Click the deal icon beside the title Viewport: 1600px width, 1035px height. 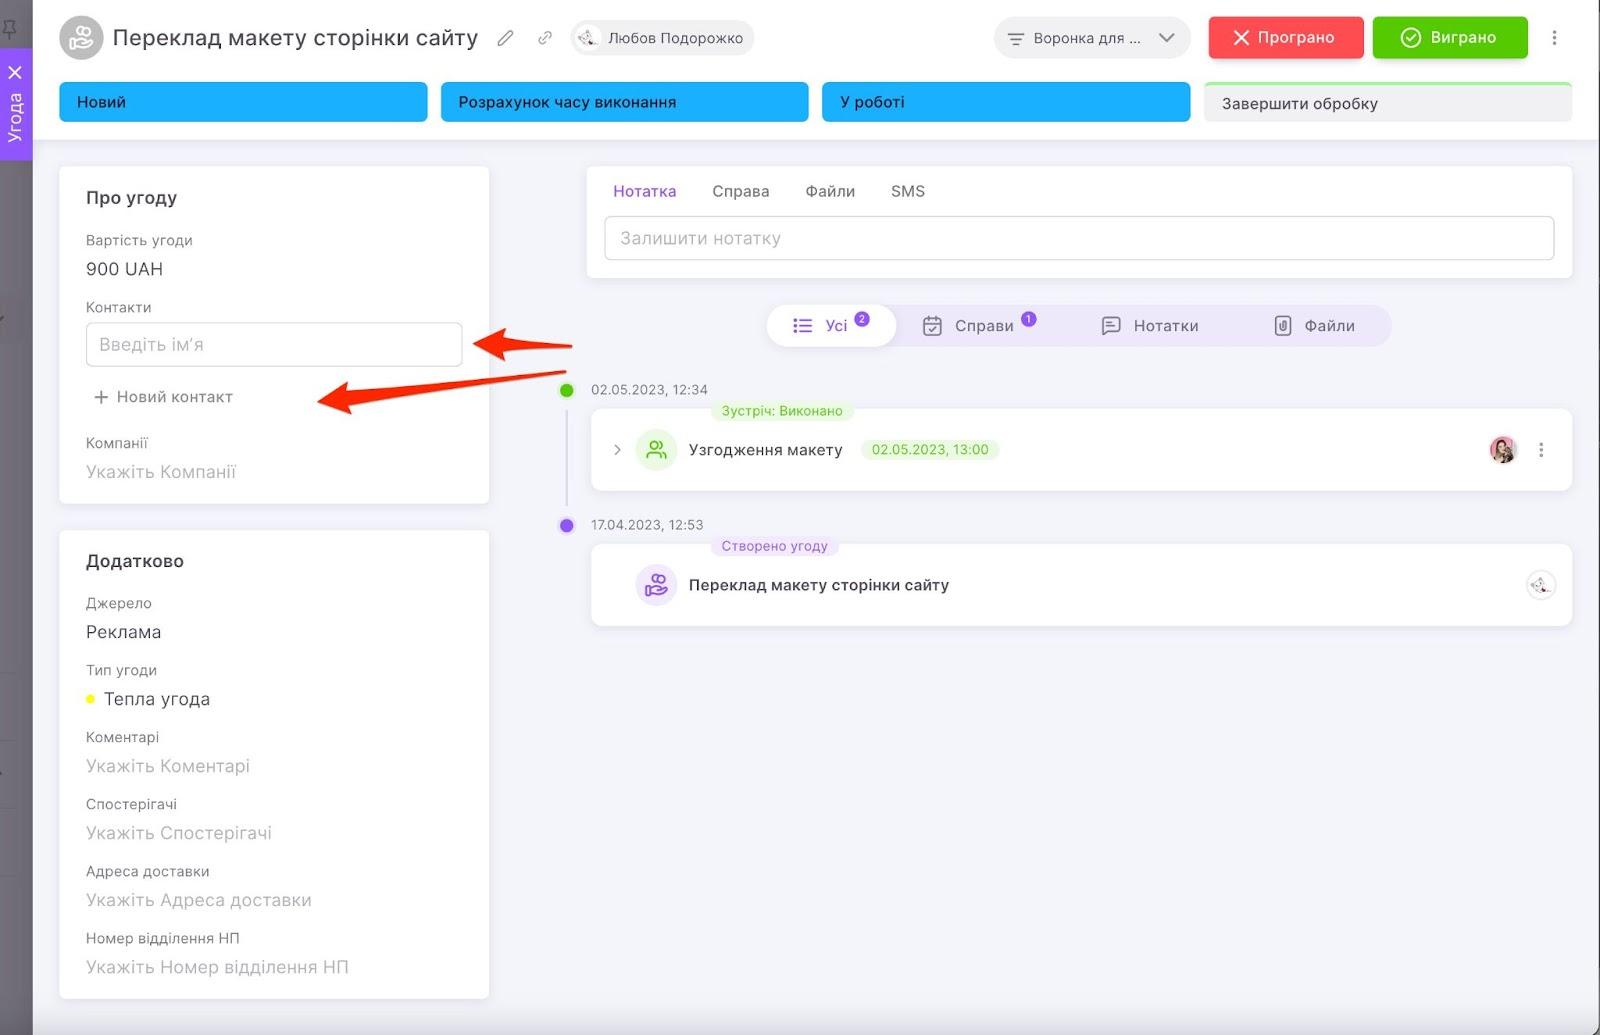point(81,38)
